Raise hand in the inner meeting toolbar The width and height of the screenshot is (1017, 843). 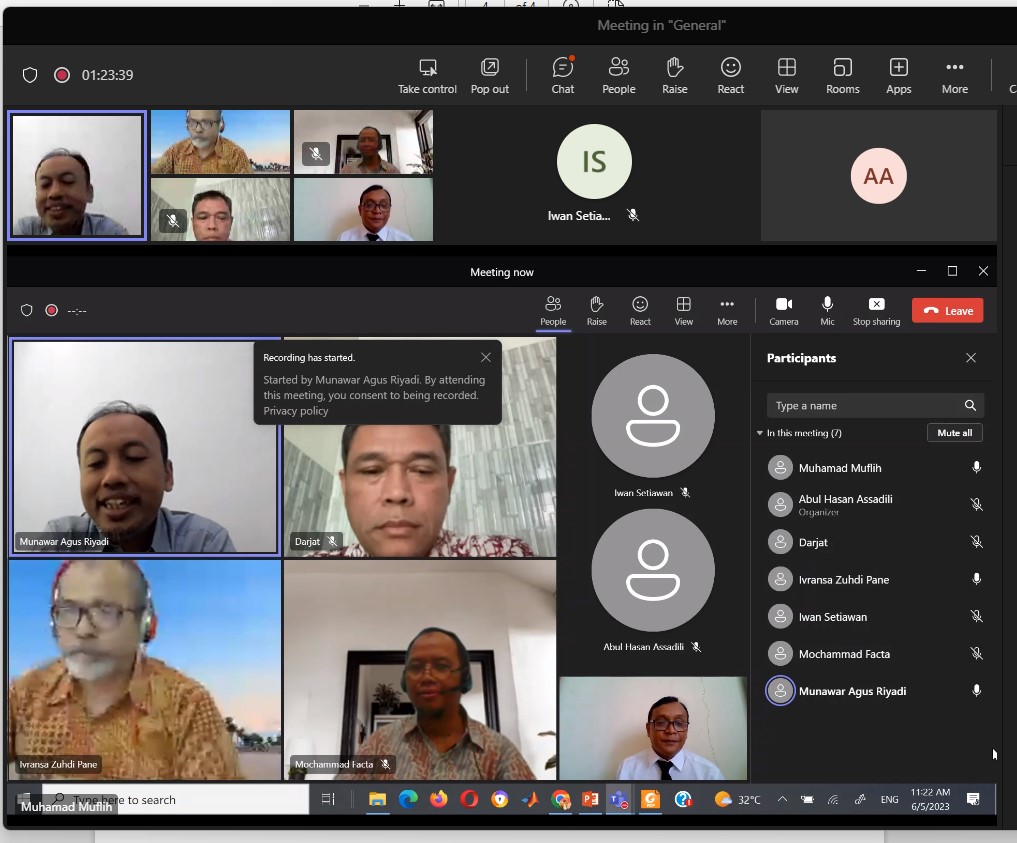(x=597, y=310)
